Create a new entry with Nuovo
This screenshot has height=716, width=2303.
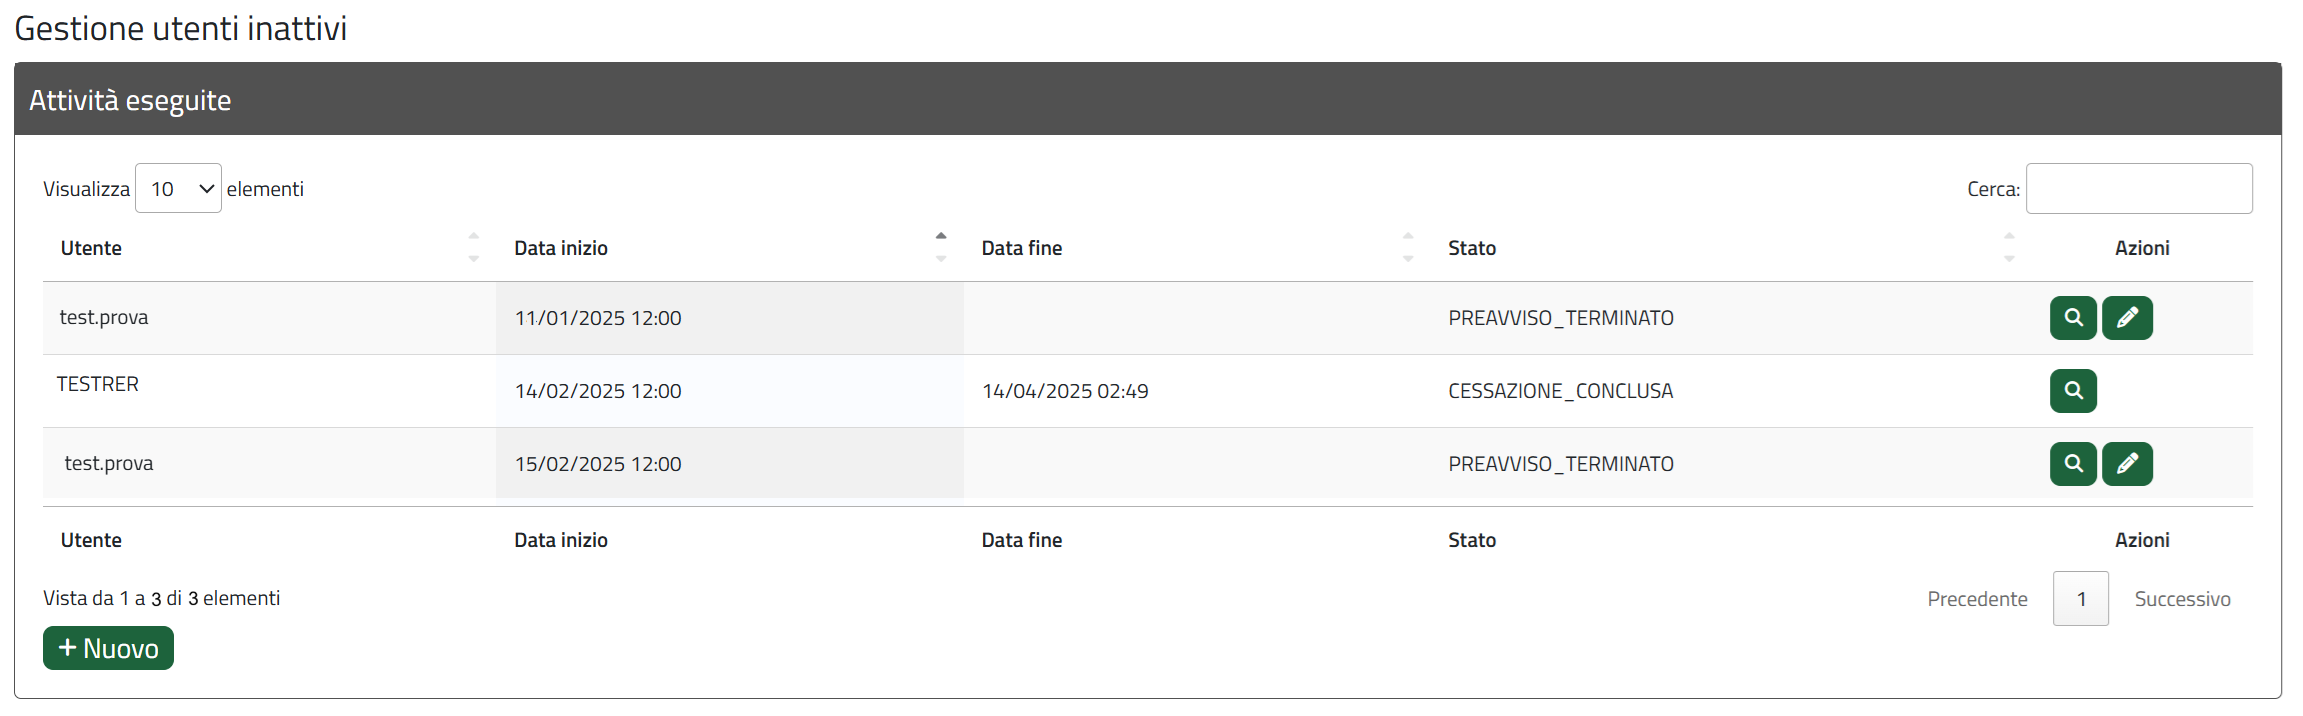[x=108, y=648]
